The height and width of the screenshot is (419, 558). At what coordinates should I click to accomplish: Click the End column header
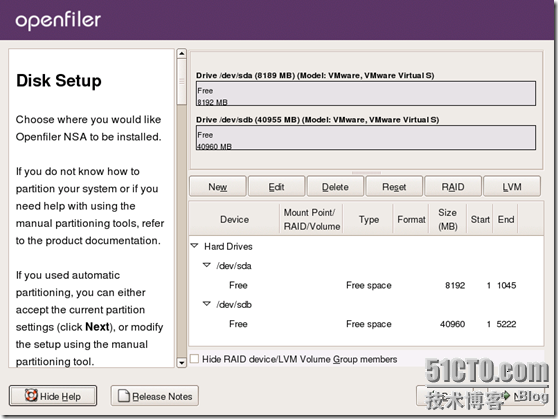(x=506, y=219)
